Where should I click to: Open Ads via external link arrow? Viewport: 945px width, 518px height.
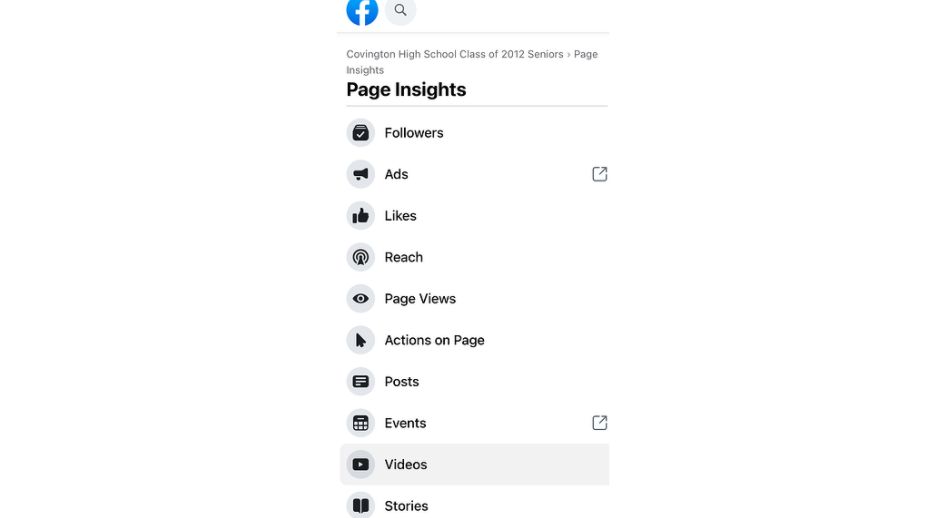[x=599, y=174]
